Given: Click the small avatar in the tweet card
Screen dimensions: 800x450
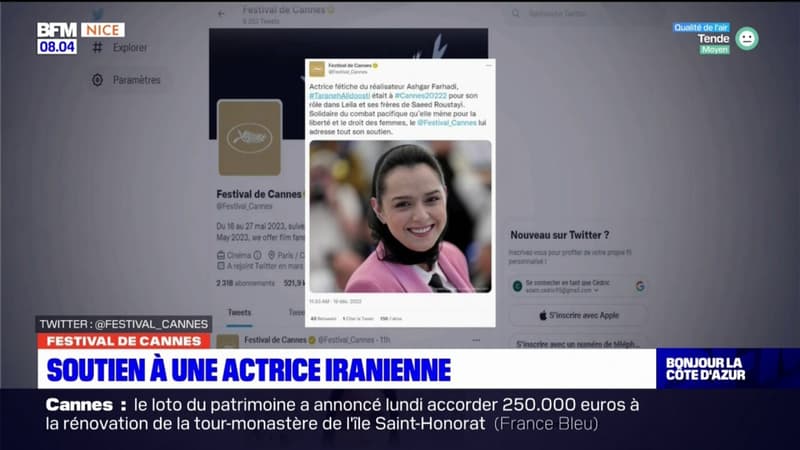Looking at the screenshot, I should 317,68.
